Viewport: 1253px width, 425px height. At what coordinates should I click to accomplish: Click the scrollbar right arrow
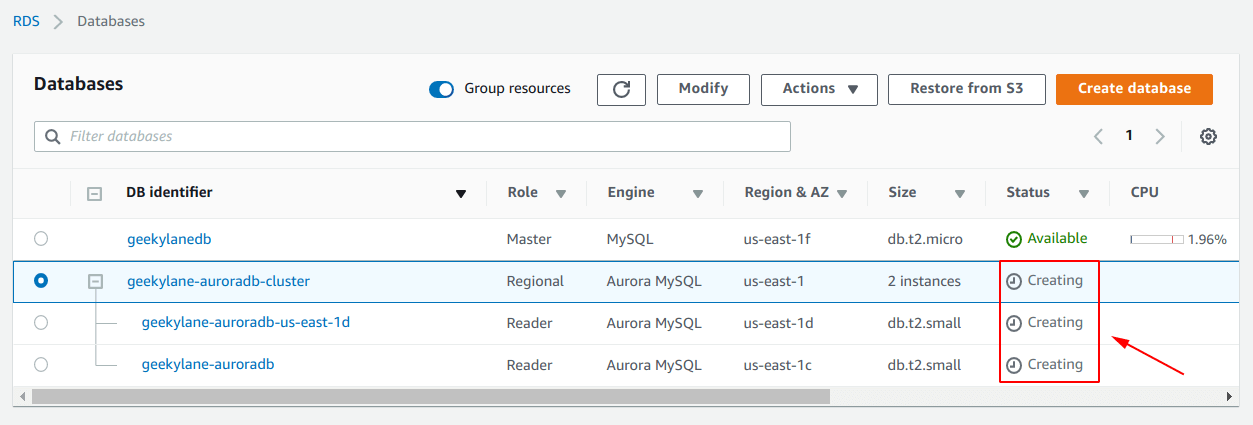[x=1230, y=397]
